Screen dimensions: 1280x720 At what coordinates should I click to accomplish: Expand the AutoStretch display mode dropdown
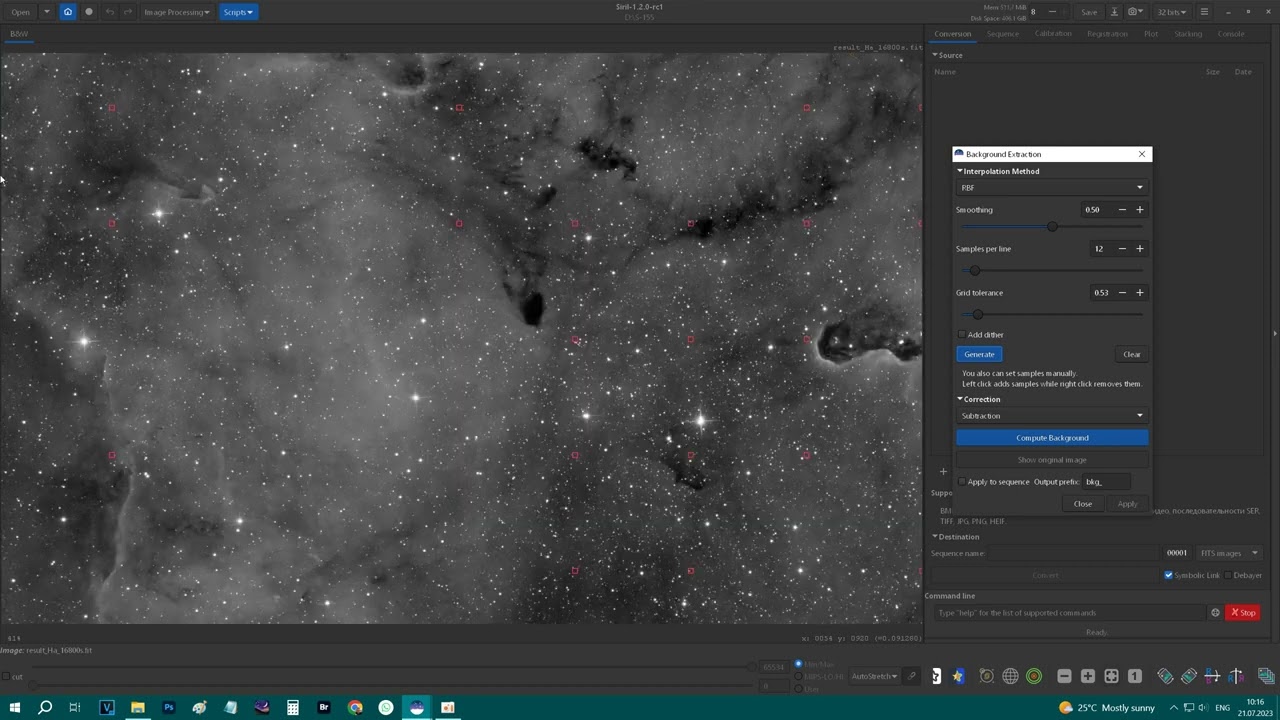875,677
